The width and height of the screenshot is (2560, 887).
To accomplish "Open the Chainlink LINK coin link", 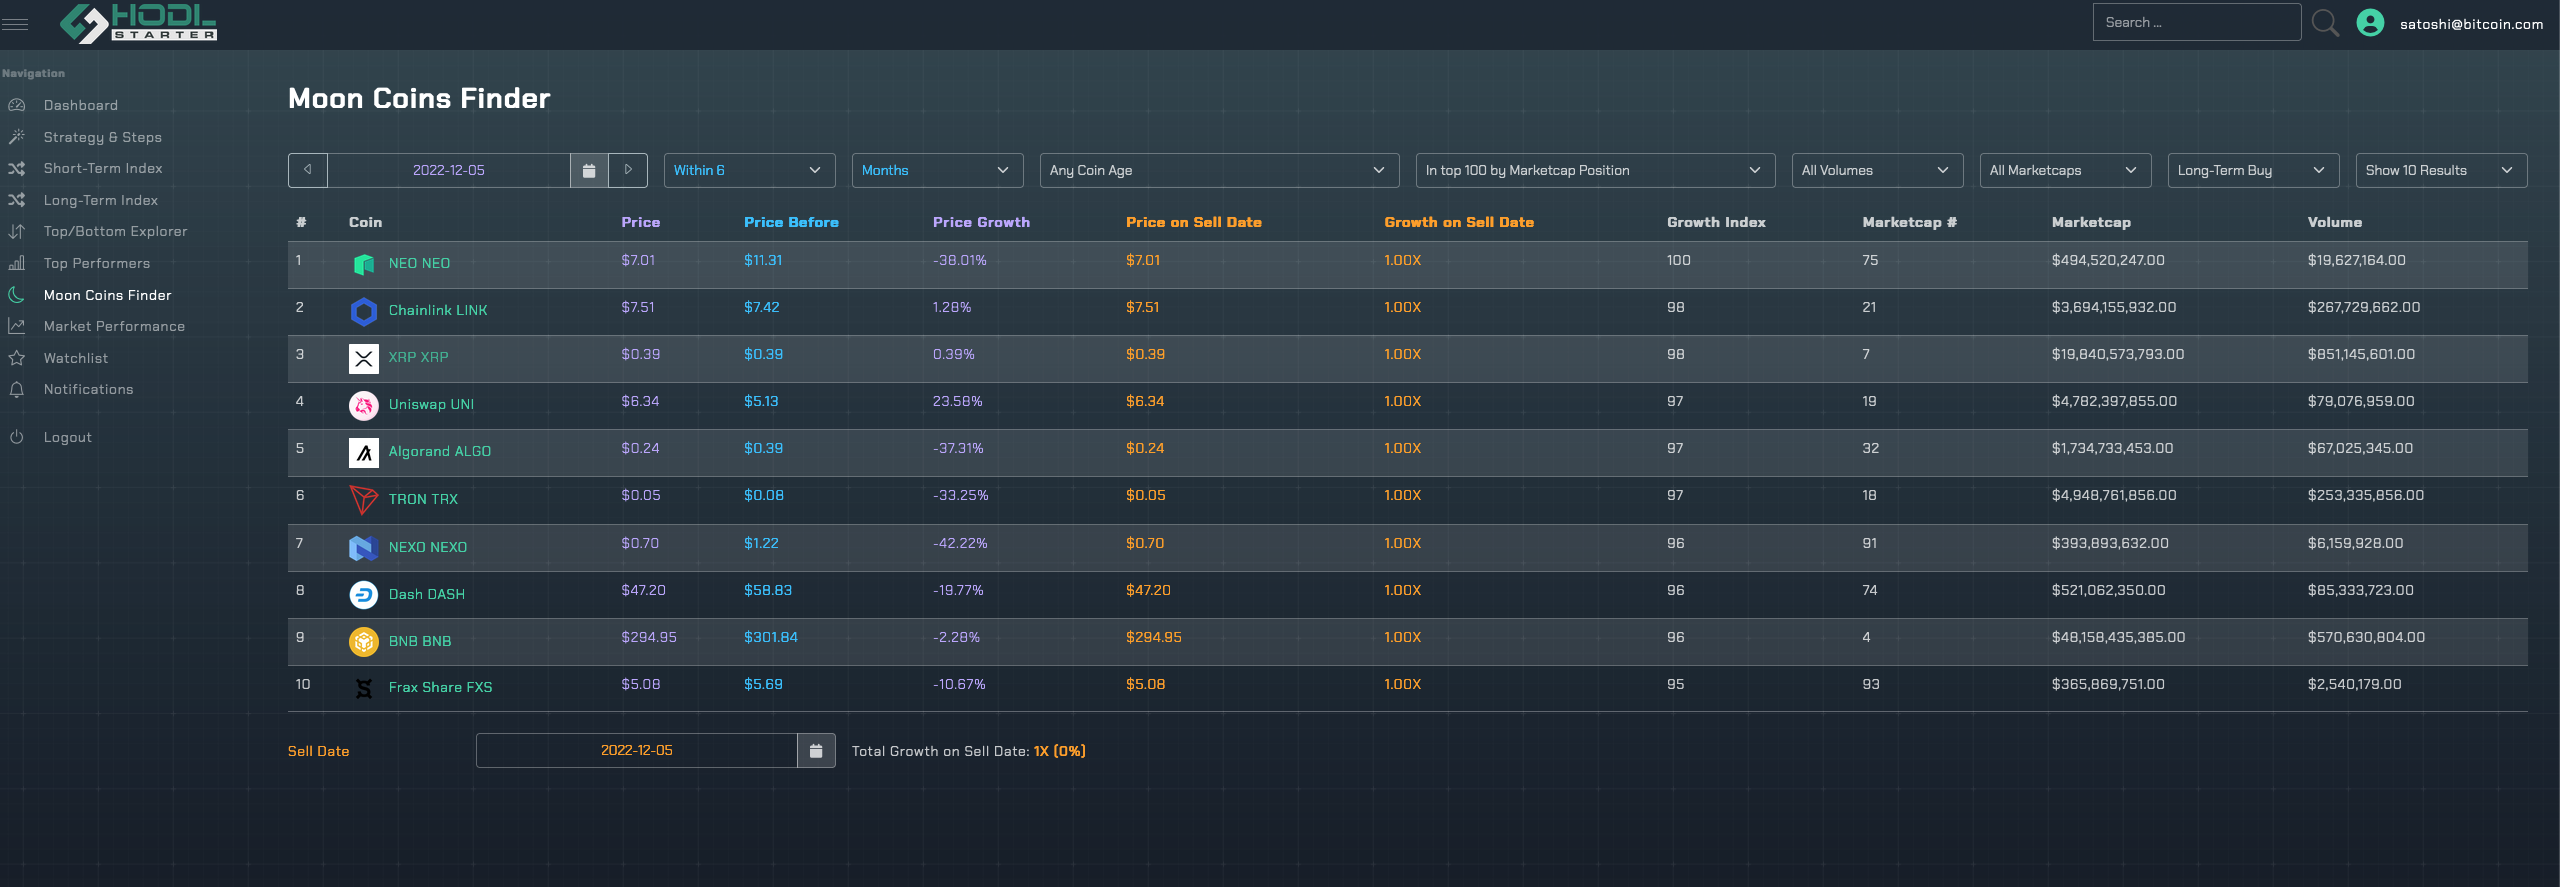I will click(438, 310).
